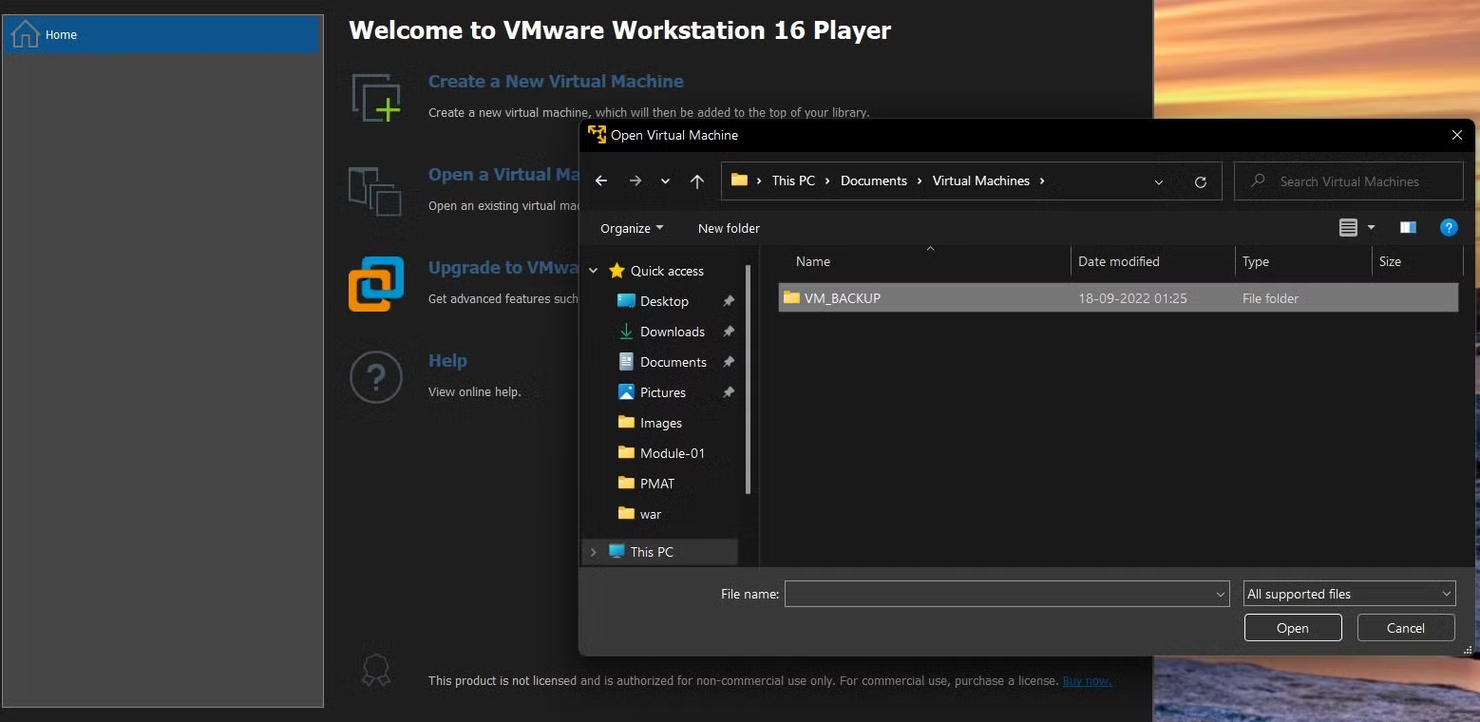The image size is (1480, 722).
Task: Show the preview pane via its icon
Action: coord(1408,227)
